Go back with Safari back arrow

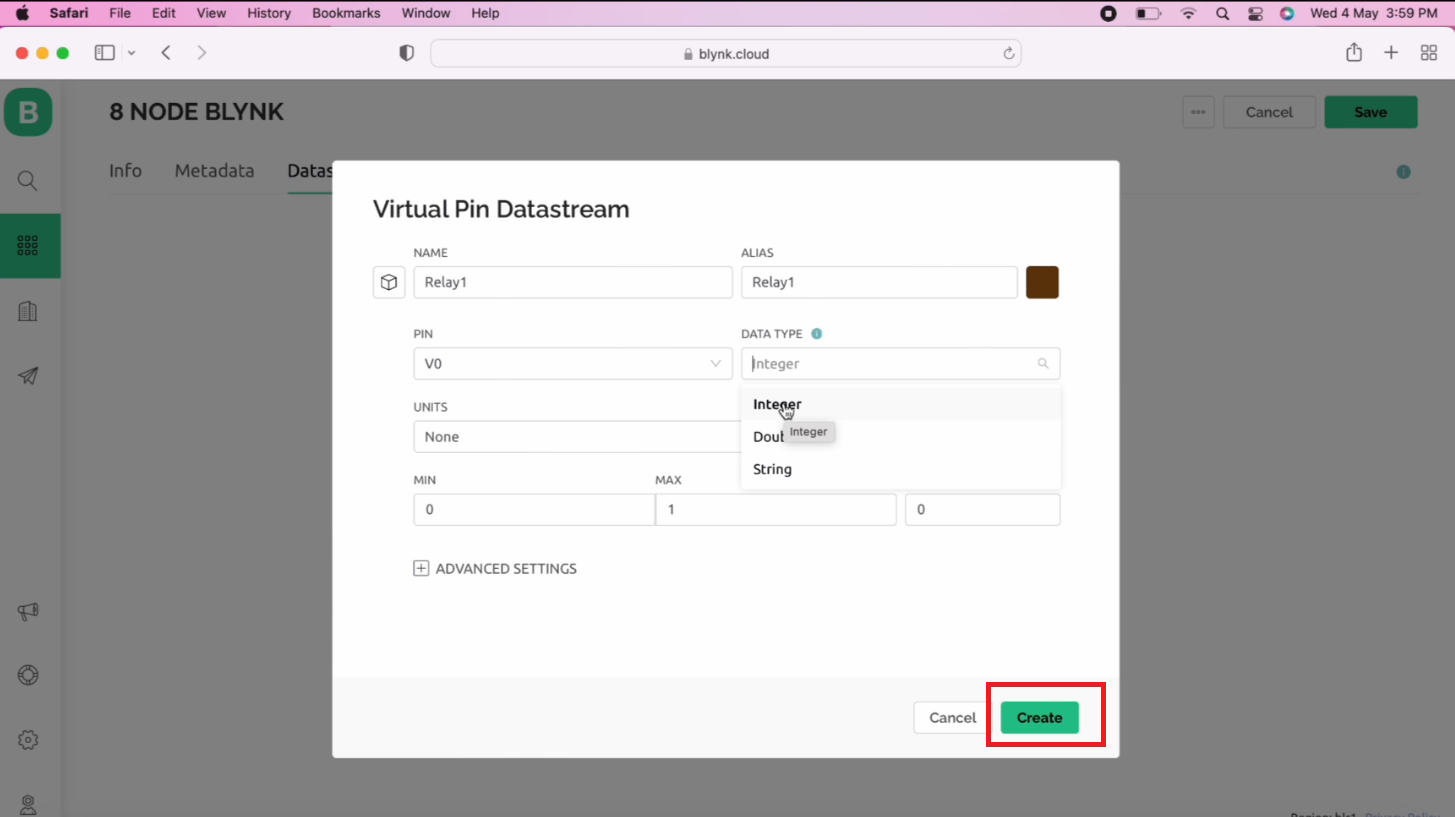pyautogui.click(x=166, y=53)
